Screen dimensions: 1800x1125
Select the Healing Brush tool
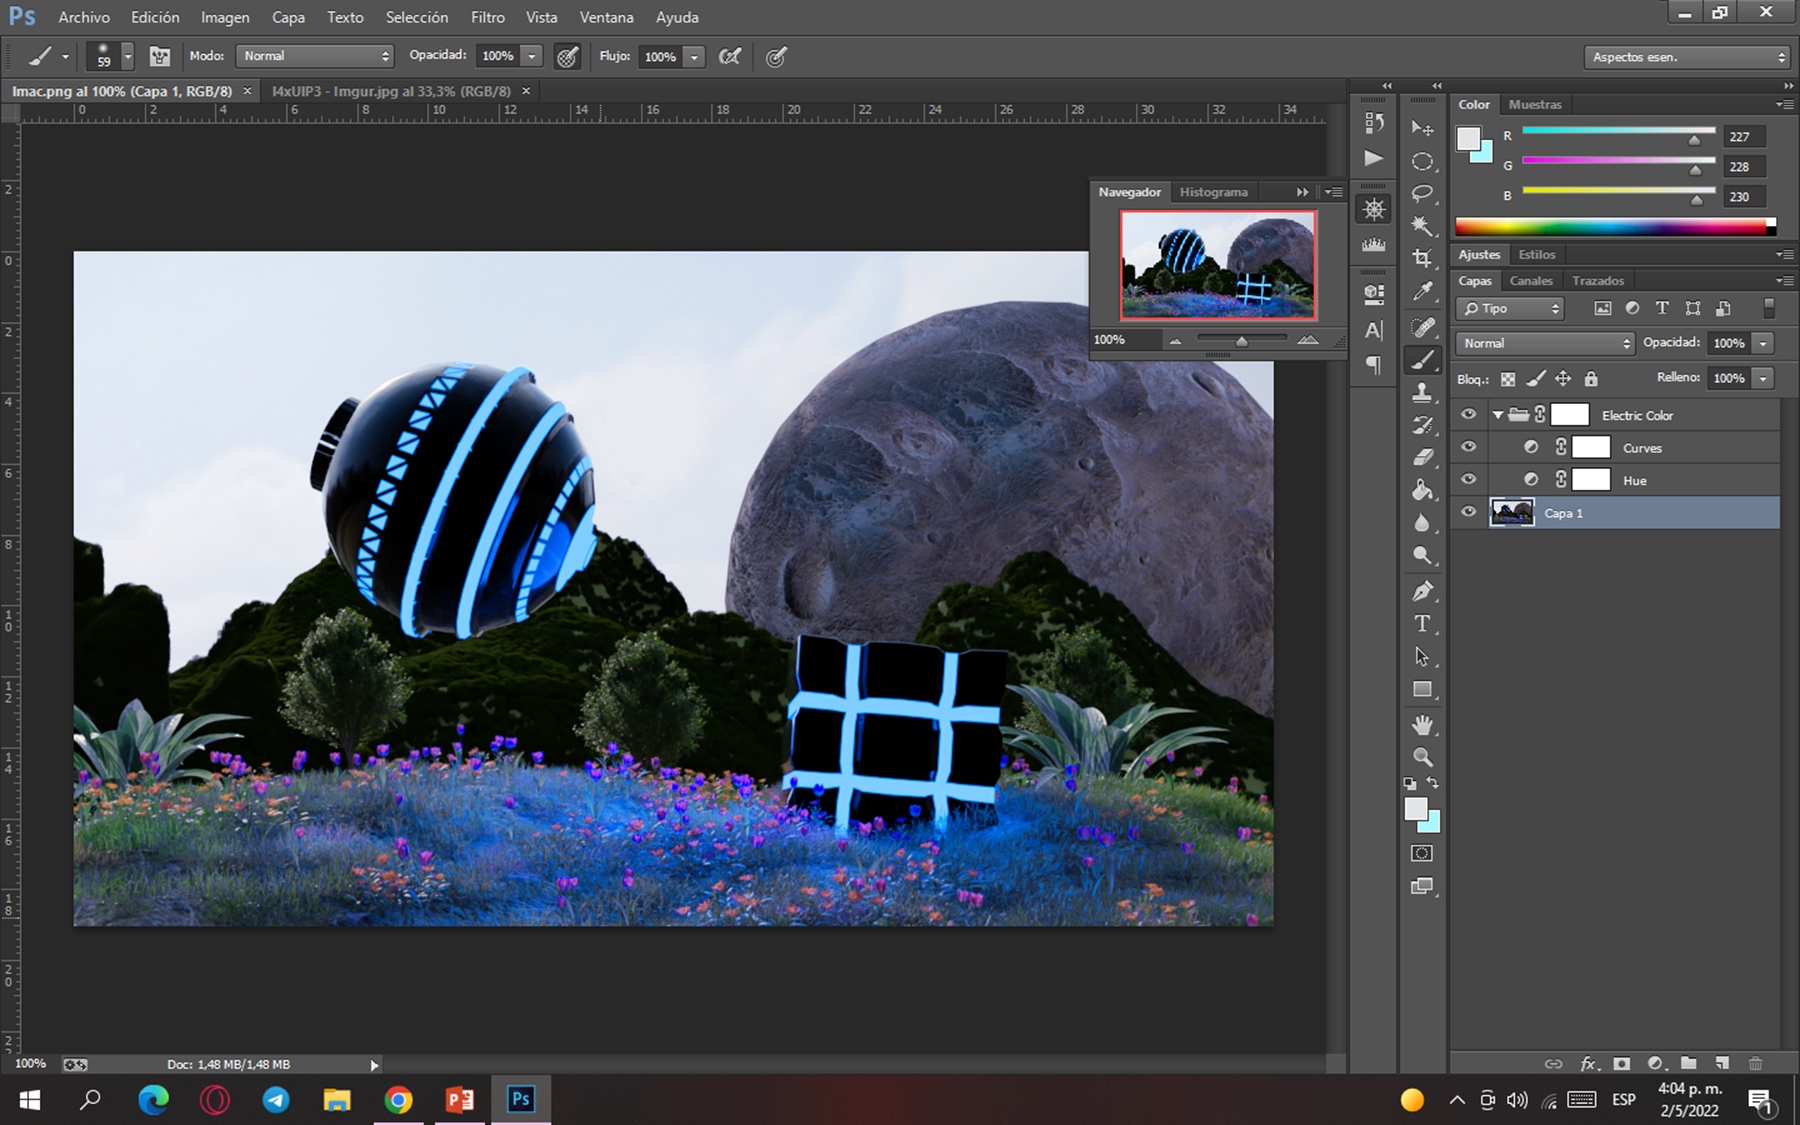point(1422,327)
